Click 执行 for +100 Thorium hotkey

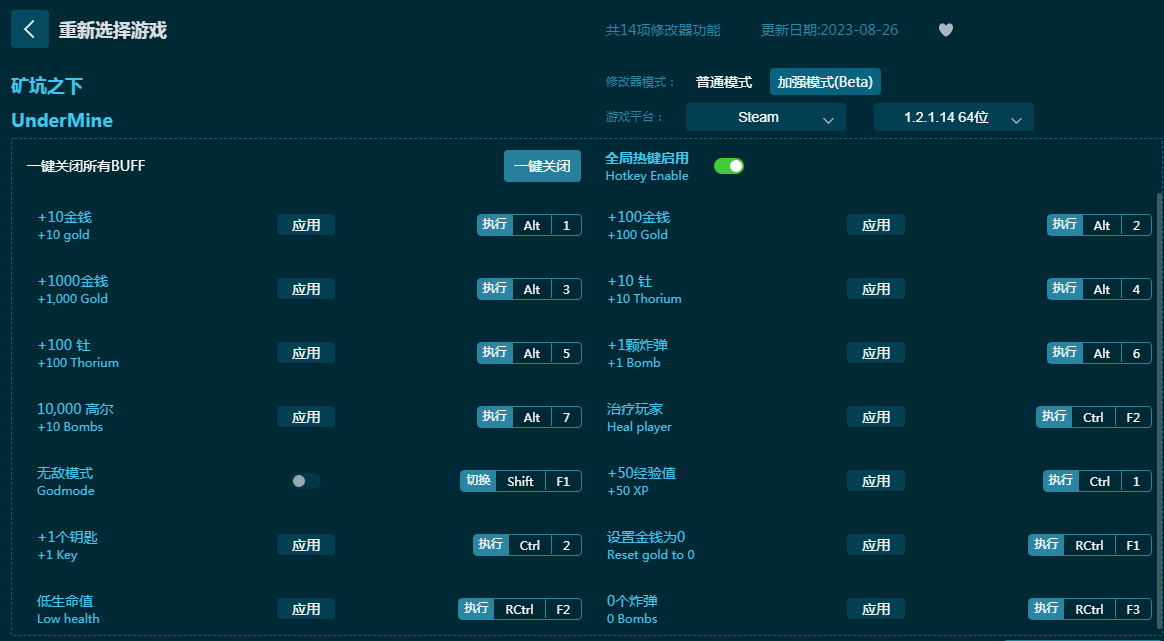495,352
